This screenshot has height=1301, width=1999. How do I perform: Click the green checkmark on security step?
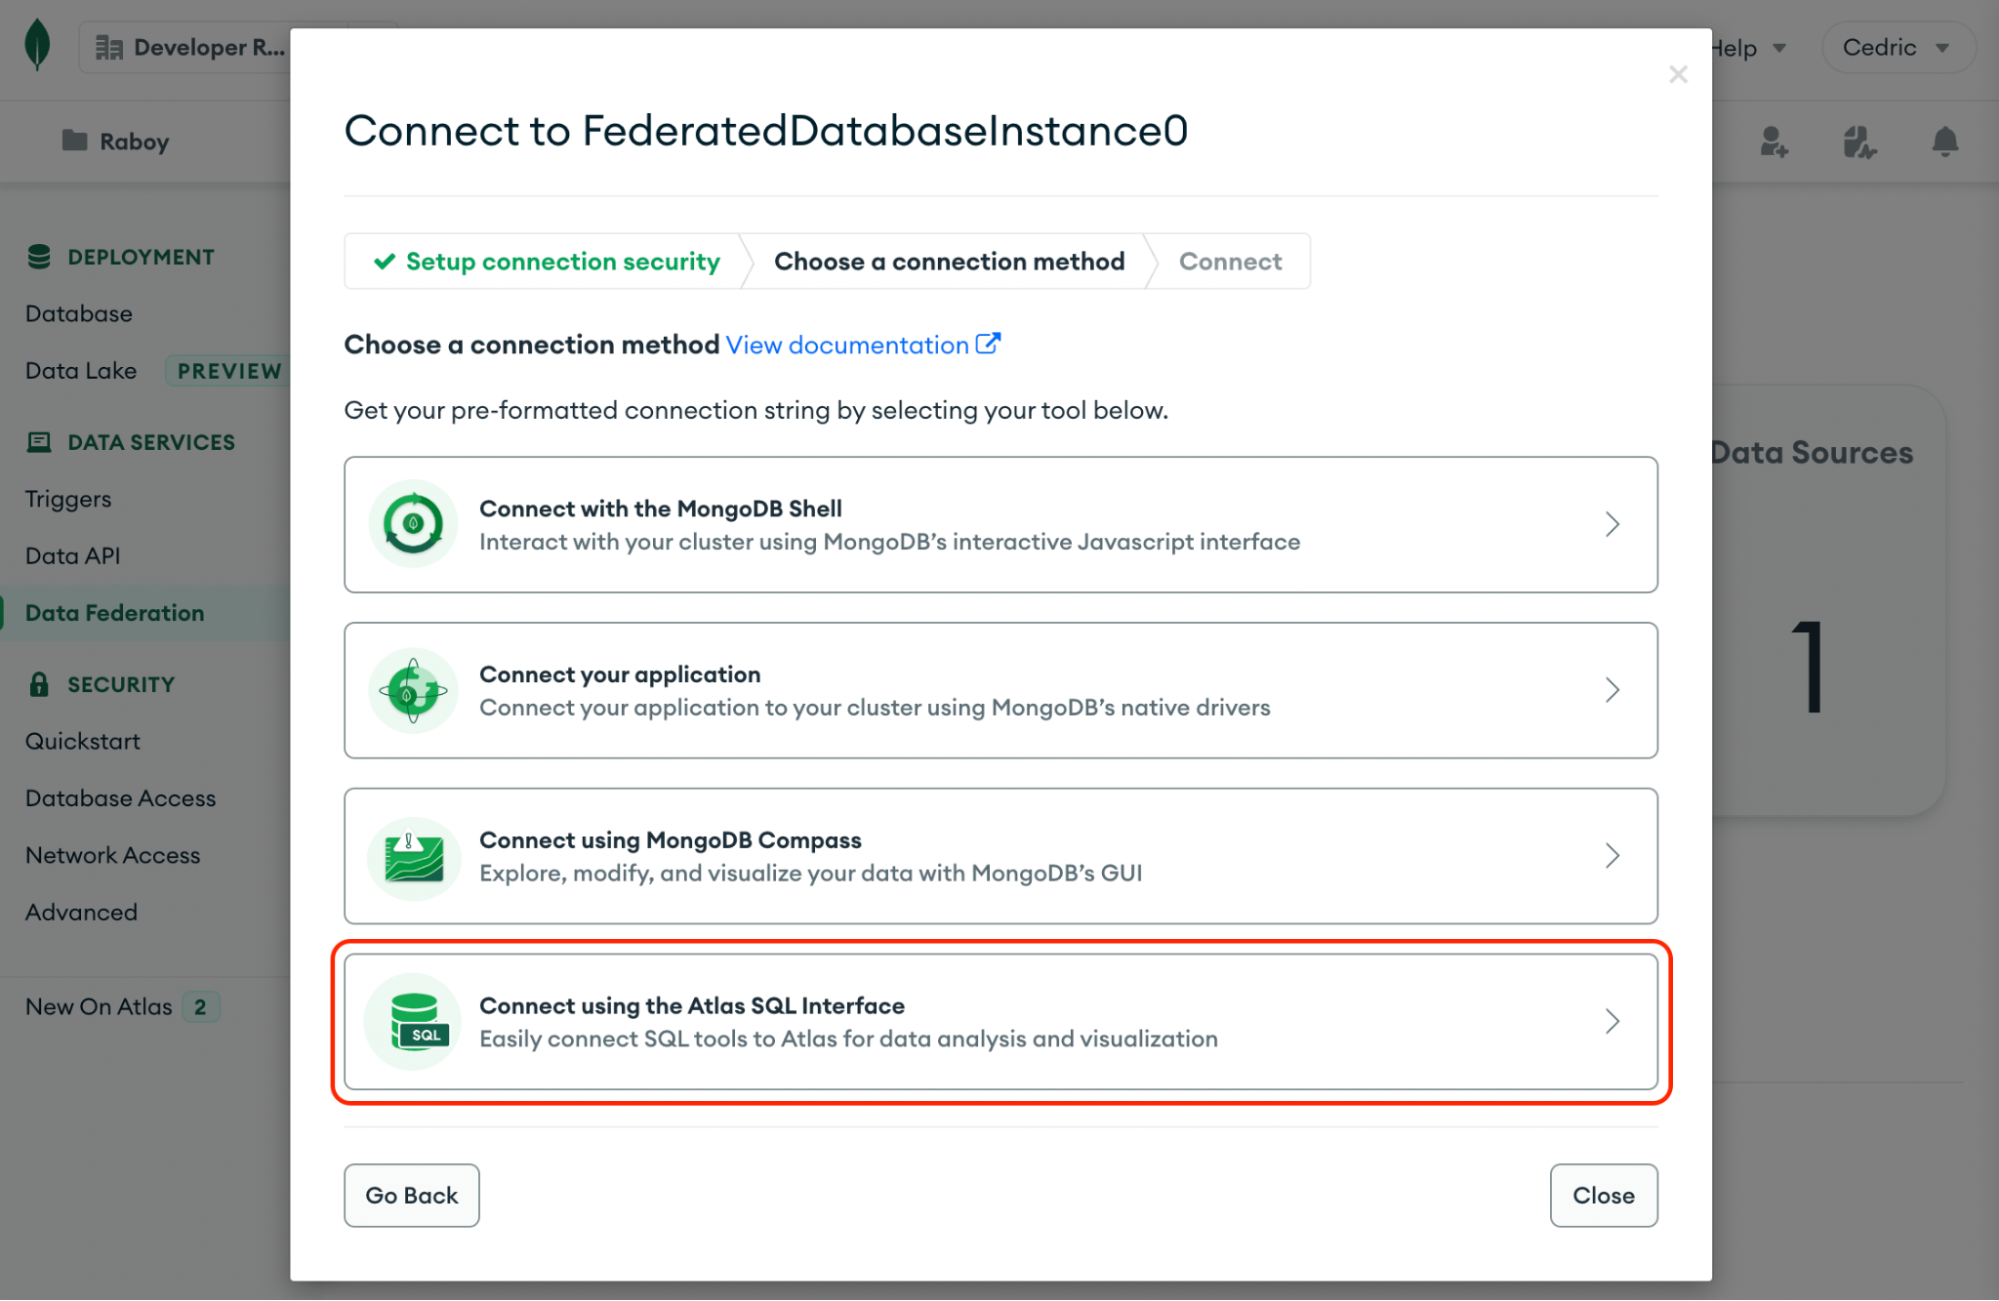click(384, 261)
